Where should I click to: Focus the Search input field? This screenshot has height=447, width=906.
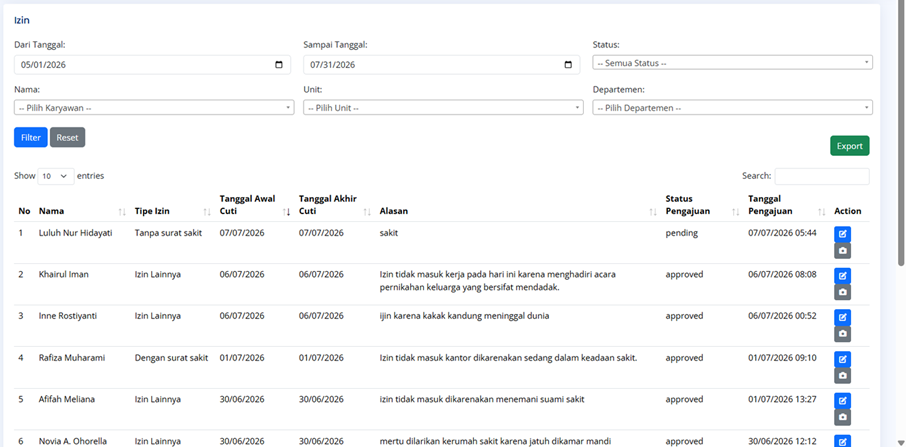click(x=822, y=176)
